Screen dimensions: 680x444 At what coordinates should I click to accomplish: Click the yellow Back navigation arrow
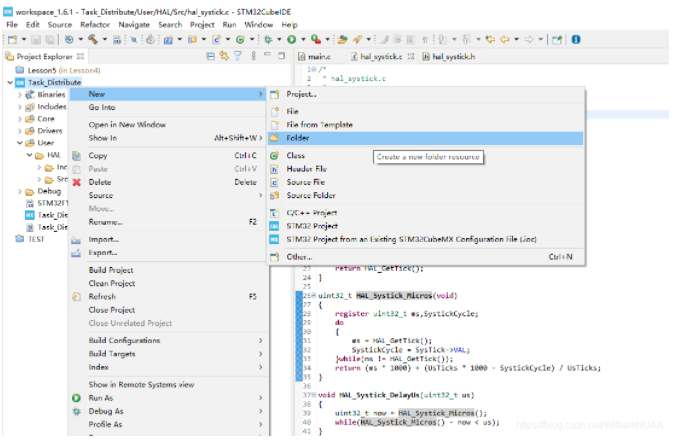click(505, 39)
